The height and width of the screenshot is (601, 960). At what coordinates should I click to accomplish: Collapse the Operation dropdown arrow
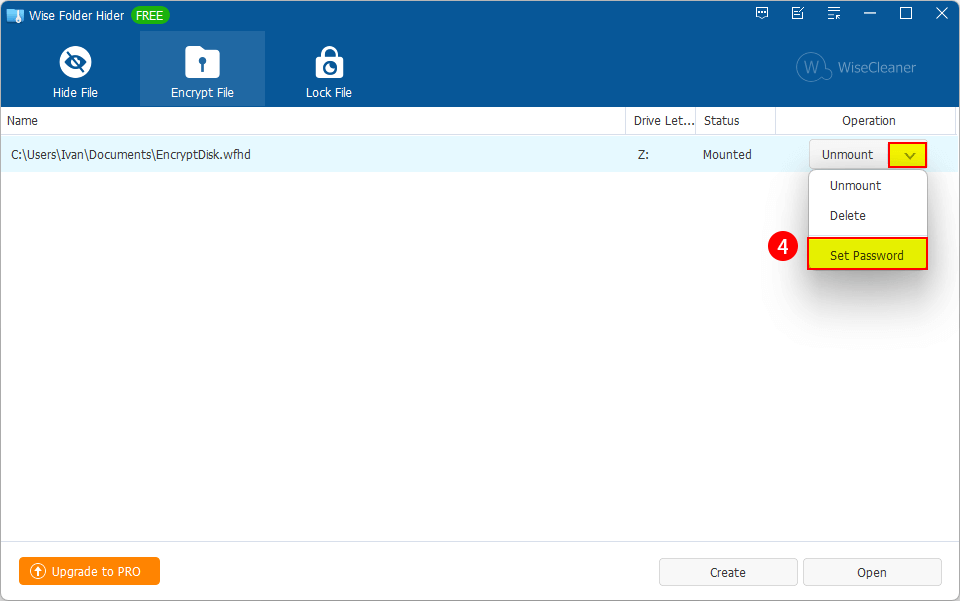click(908, 155)
